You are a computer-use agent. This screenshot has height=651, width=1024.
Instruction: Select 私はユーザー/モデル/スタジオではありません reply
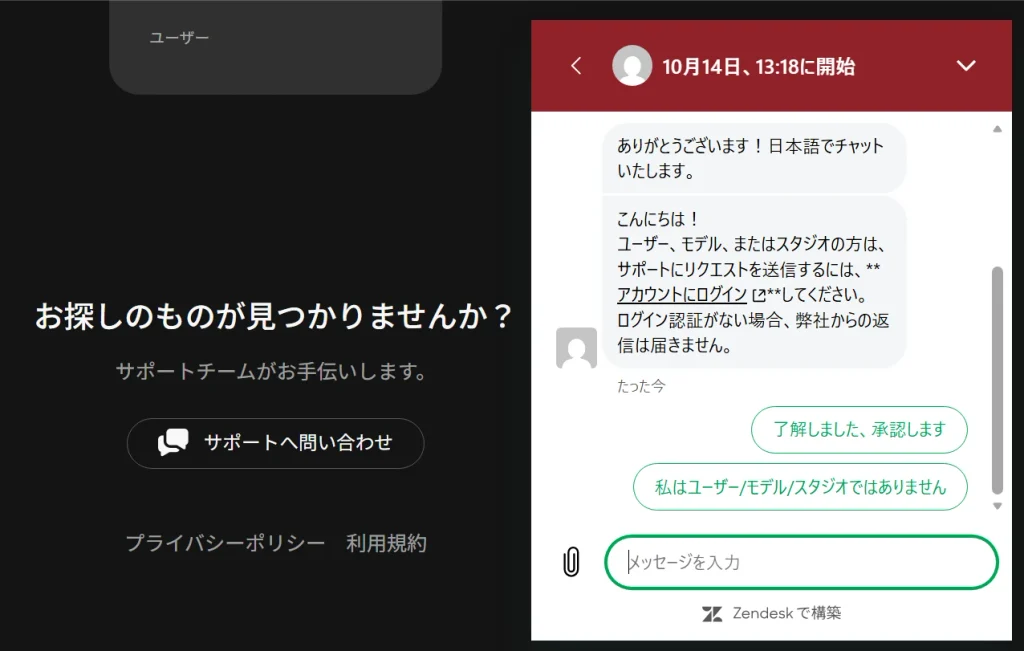click(800, 486)
